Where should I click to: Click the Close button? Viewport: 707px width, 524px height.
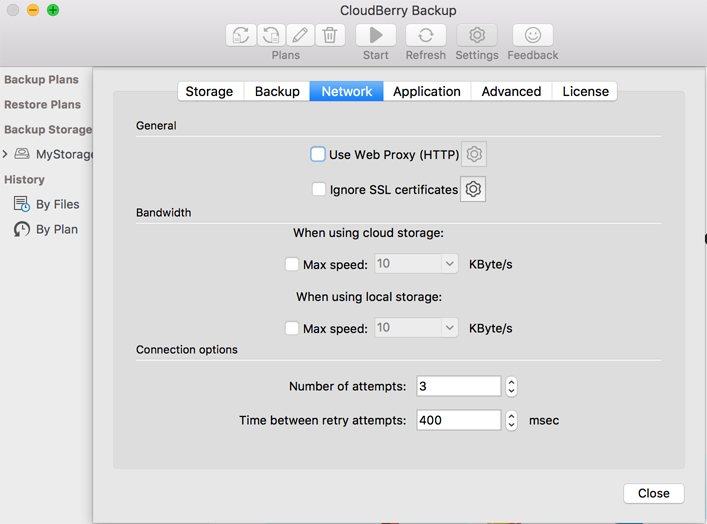click(654, 493)
